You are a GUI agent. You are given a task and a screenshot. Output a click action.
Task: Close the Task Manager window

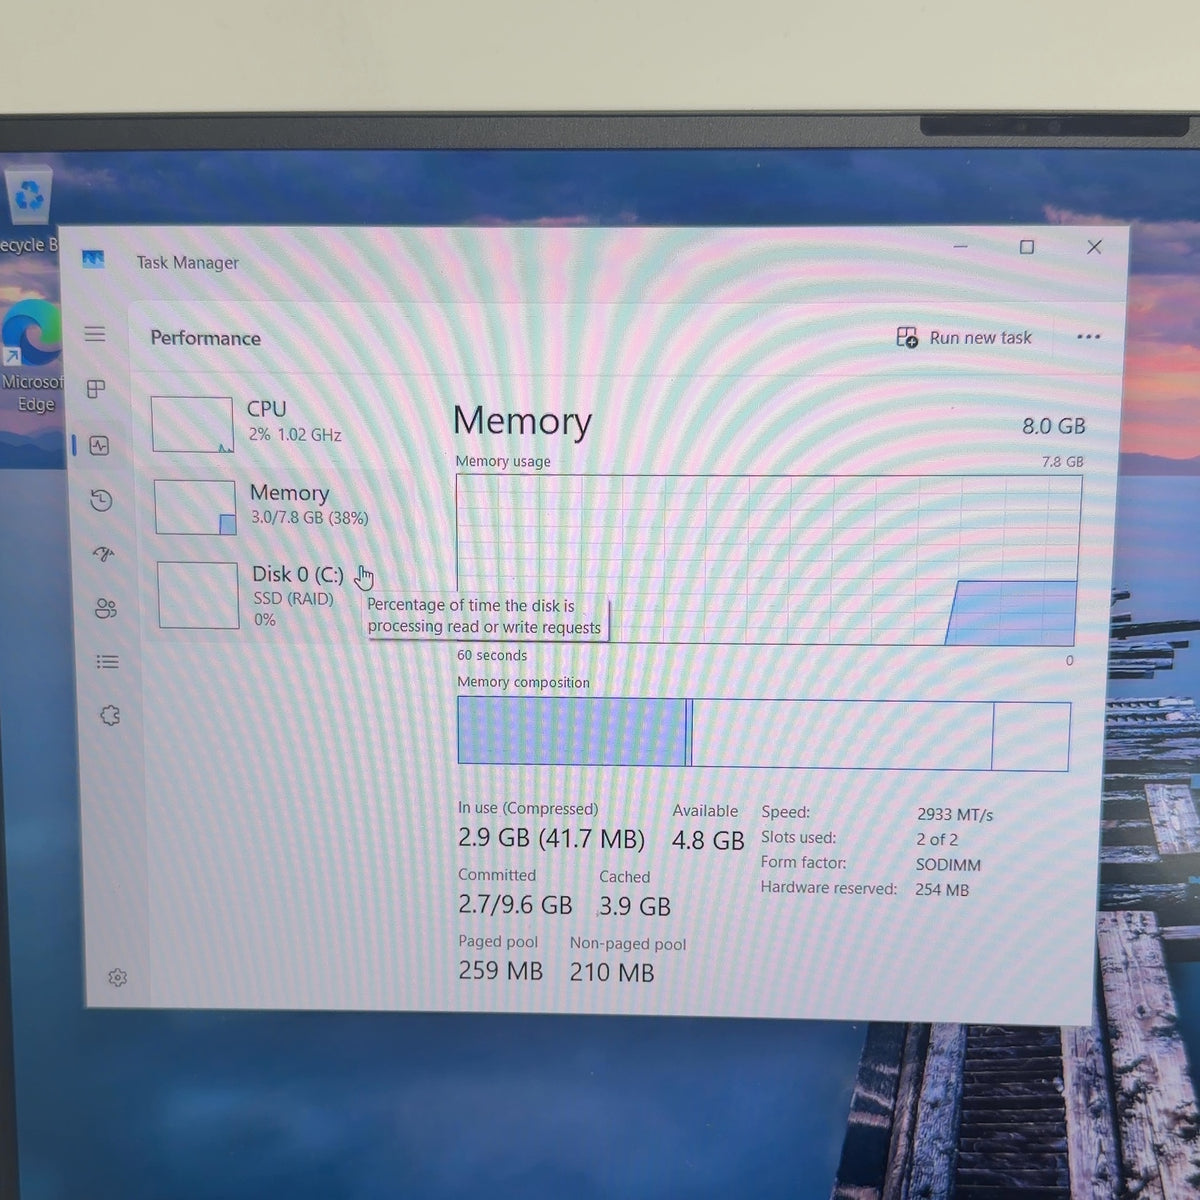pos(1094,247)
